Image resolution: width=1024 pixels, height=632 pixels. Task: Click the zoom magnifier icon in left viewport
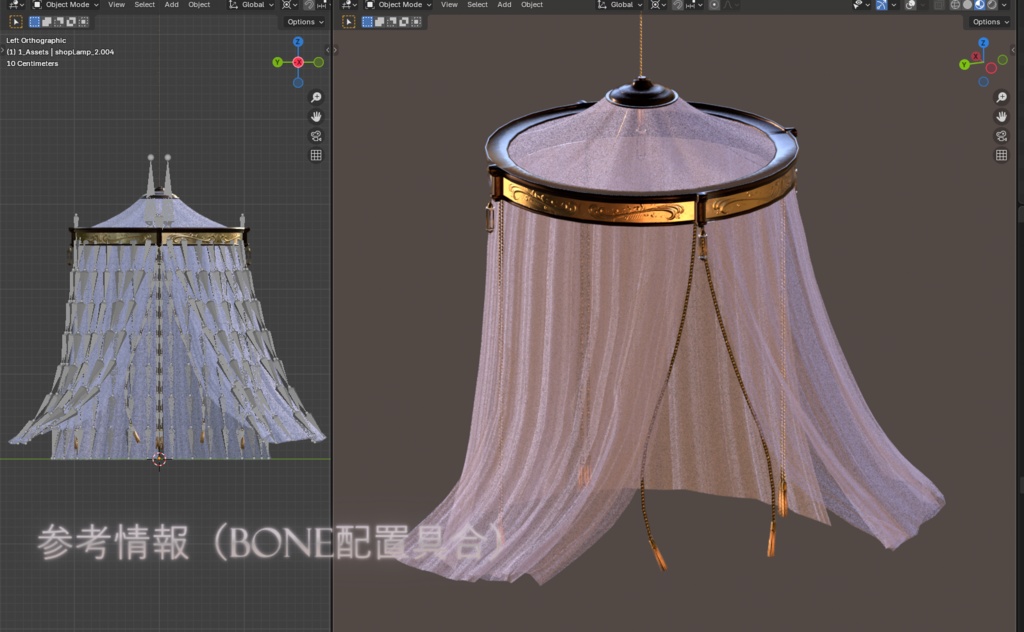point(316,97)
